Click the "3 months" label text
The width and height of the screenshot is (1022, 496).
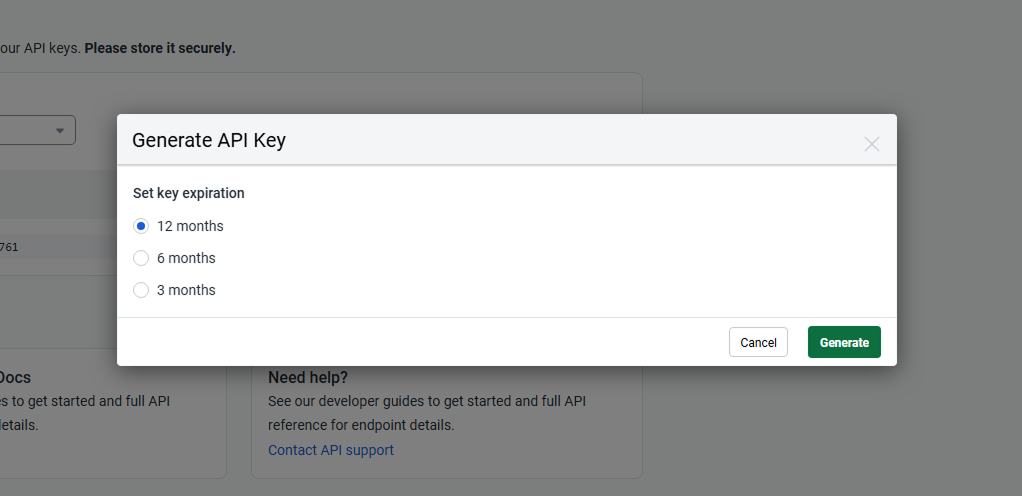(186, 290)
